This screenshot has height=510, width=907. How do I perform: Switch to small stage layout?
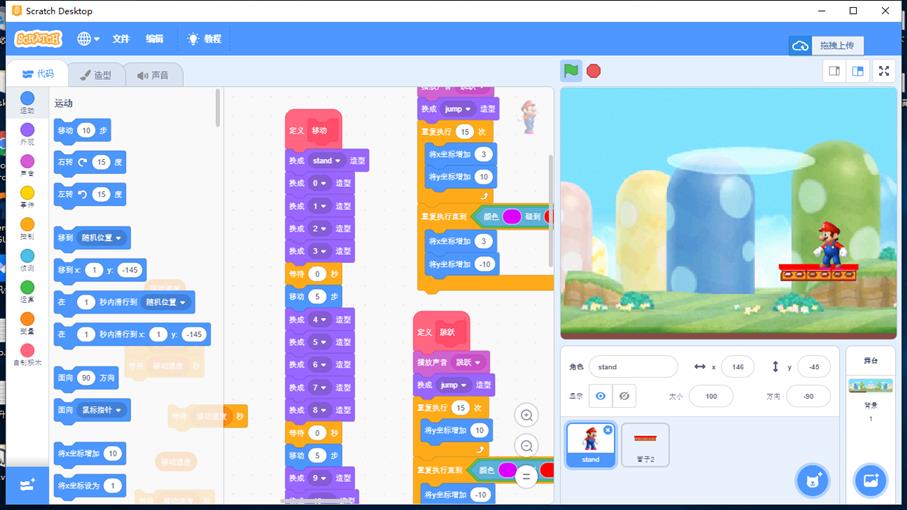pyautogui.click(x=835, y=71)
